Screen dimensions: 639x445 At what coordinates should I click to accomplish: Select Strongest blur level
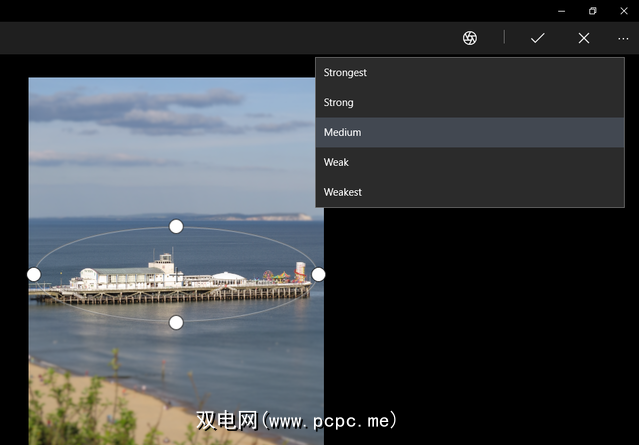(470, 73)
